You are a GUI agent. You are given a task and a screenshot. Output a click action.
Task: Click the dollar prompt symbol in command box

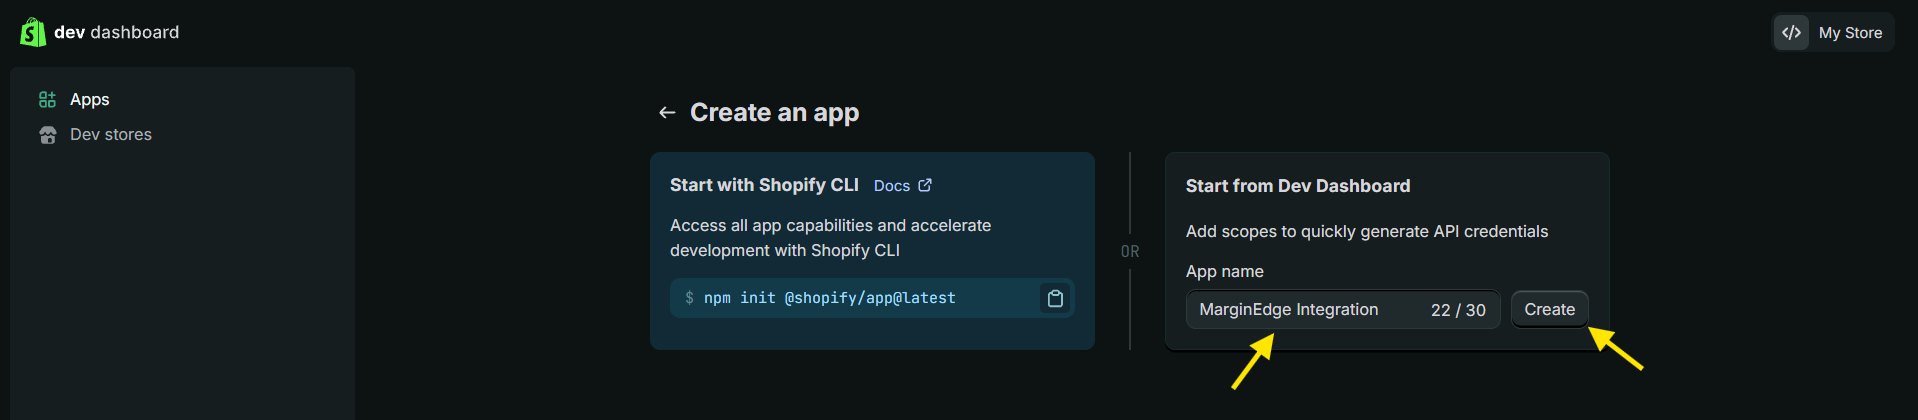pyautogui.click(x=689, y=298)
